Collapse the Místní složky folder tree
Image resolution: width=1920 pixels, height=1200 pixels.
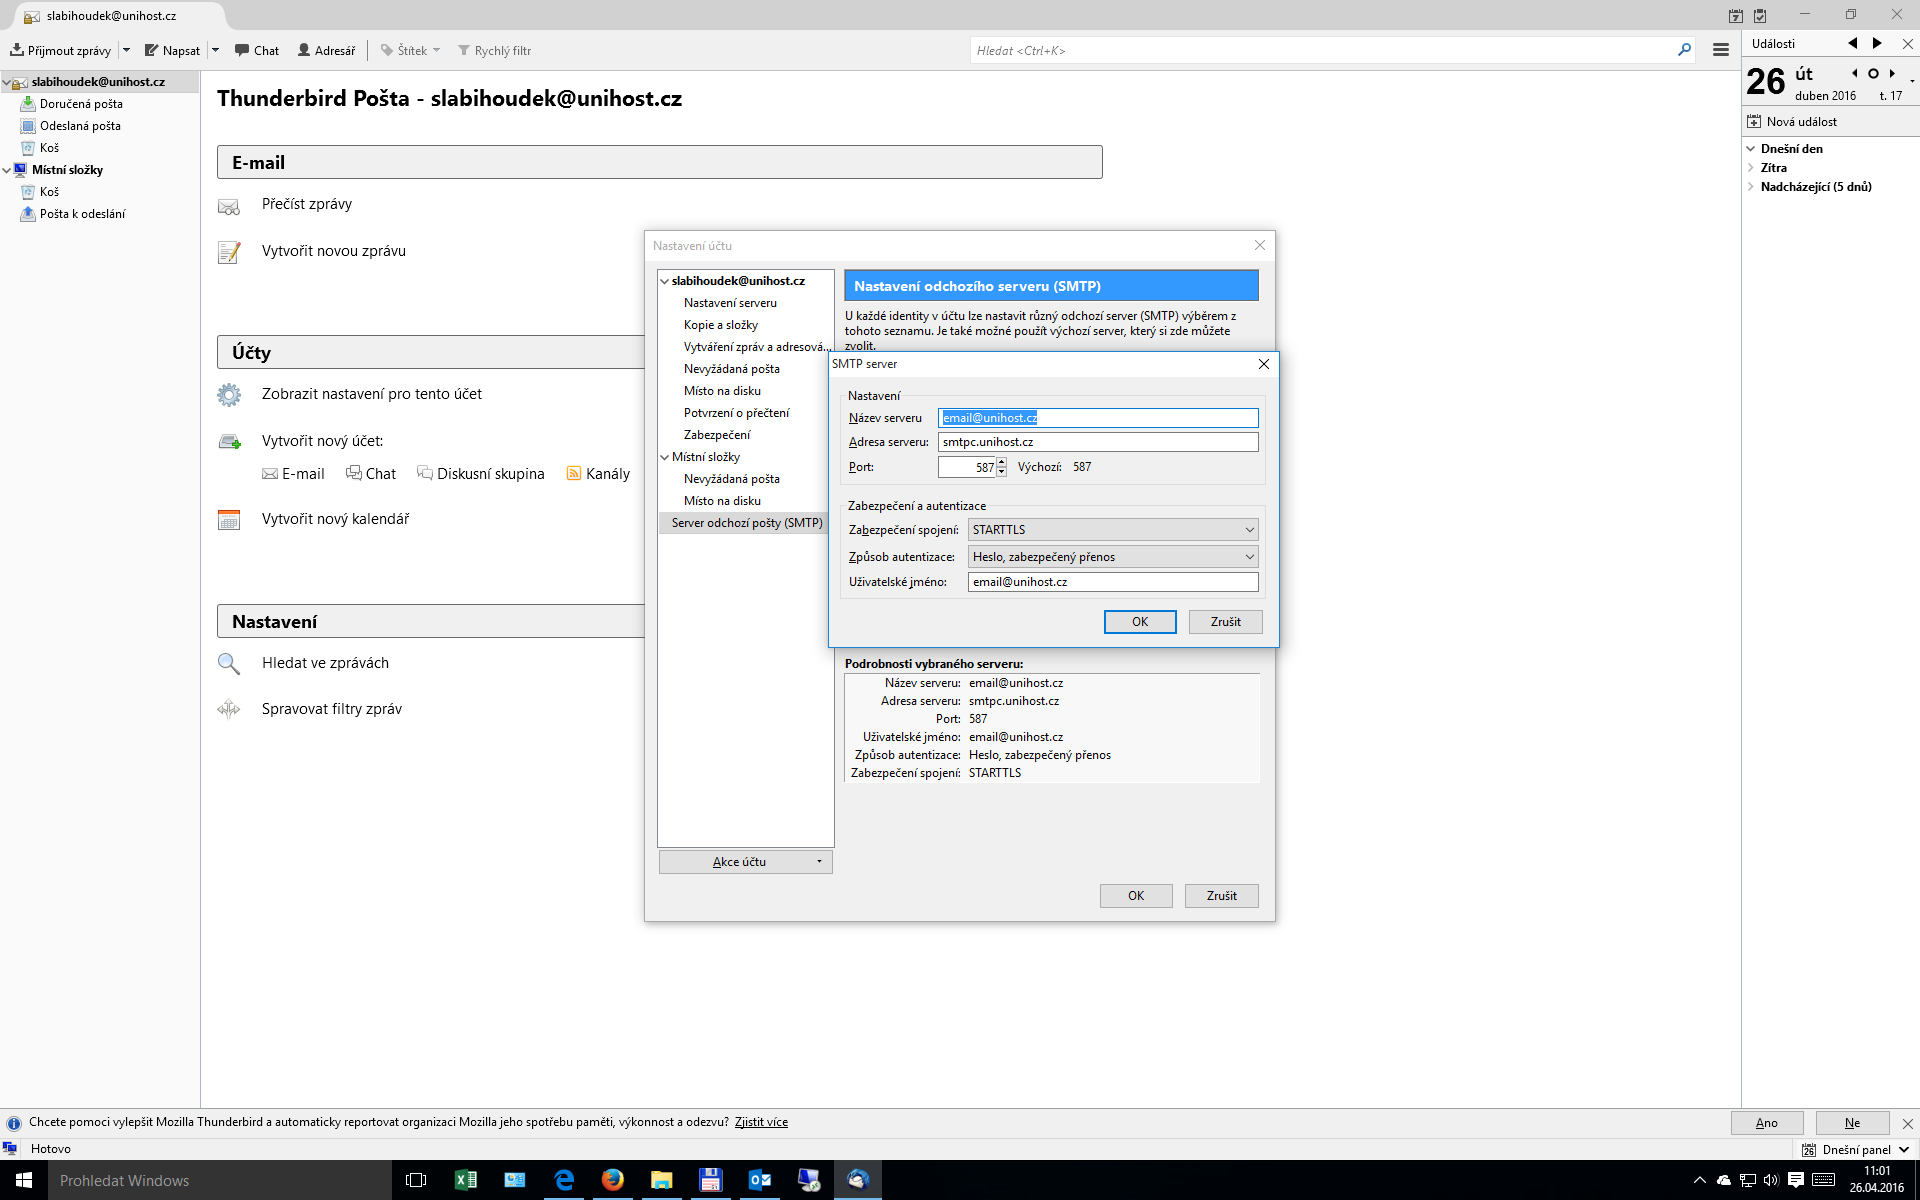[7, 171]
